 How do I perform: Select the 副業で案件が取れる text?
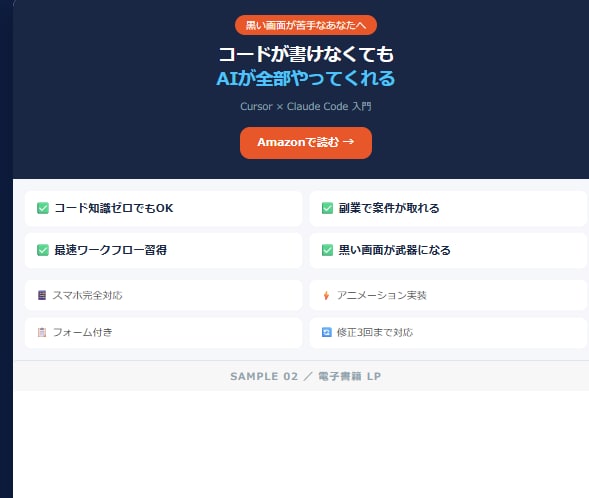click(389, 208)
